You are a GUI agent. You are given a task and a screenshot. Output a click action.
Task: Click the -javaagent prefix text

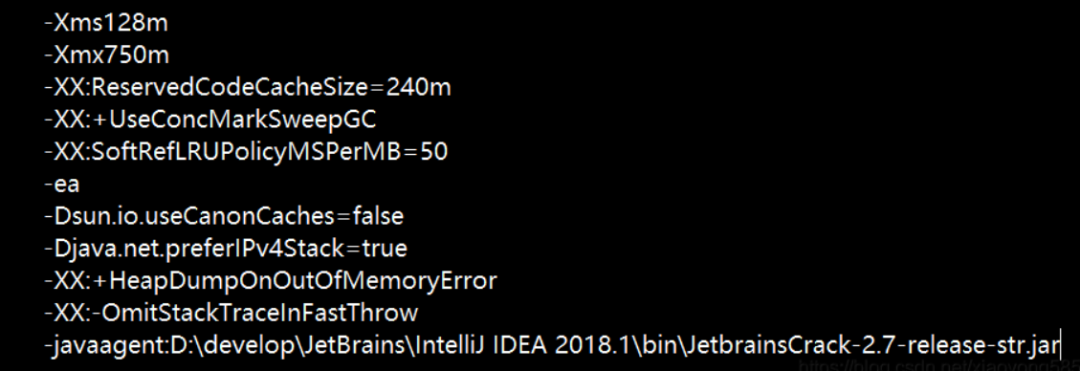pyautogui.click(x=101, y=346)
